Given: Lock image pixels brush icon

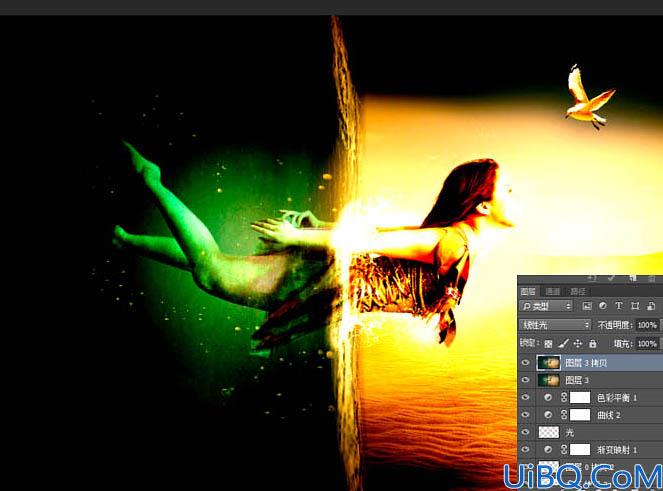Looking at the screenshot, I should pyautogui.click(x=563, y=344).
